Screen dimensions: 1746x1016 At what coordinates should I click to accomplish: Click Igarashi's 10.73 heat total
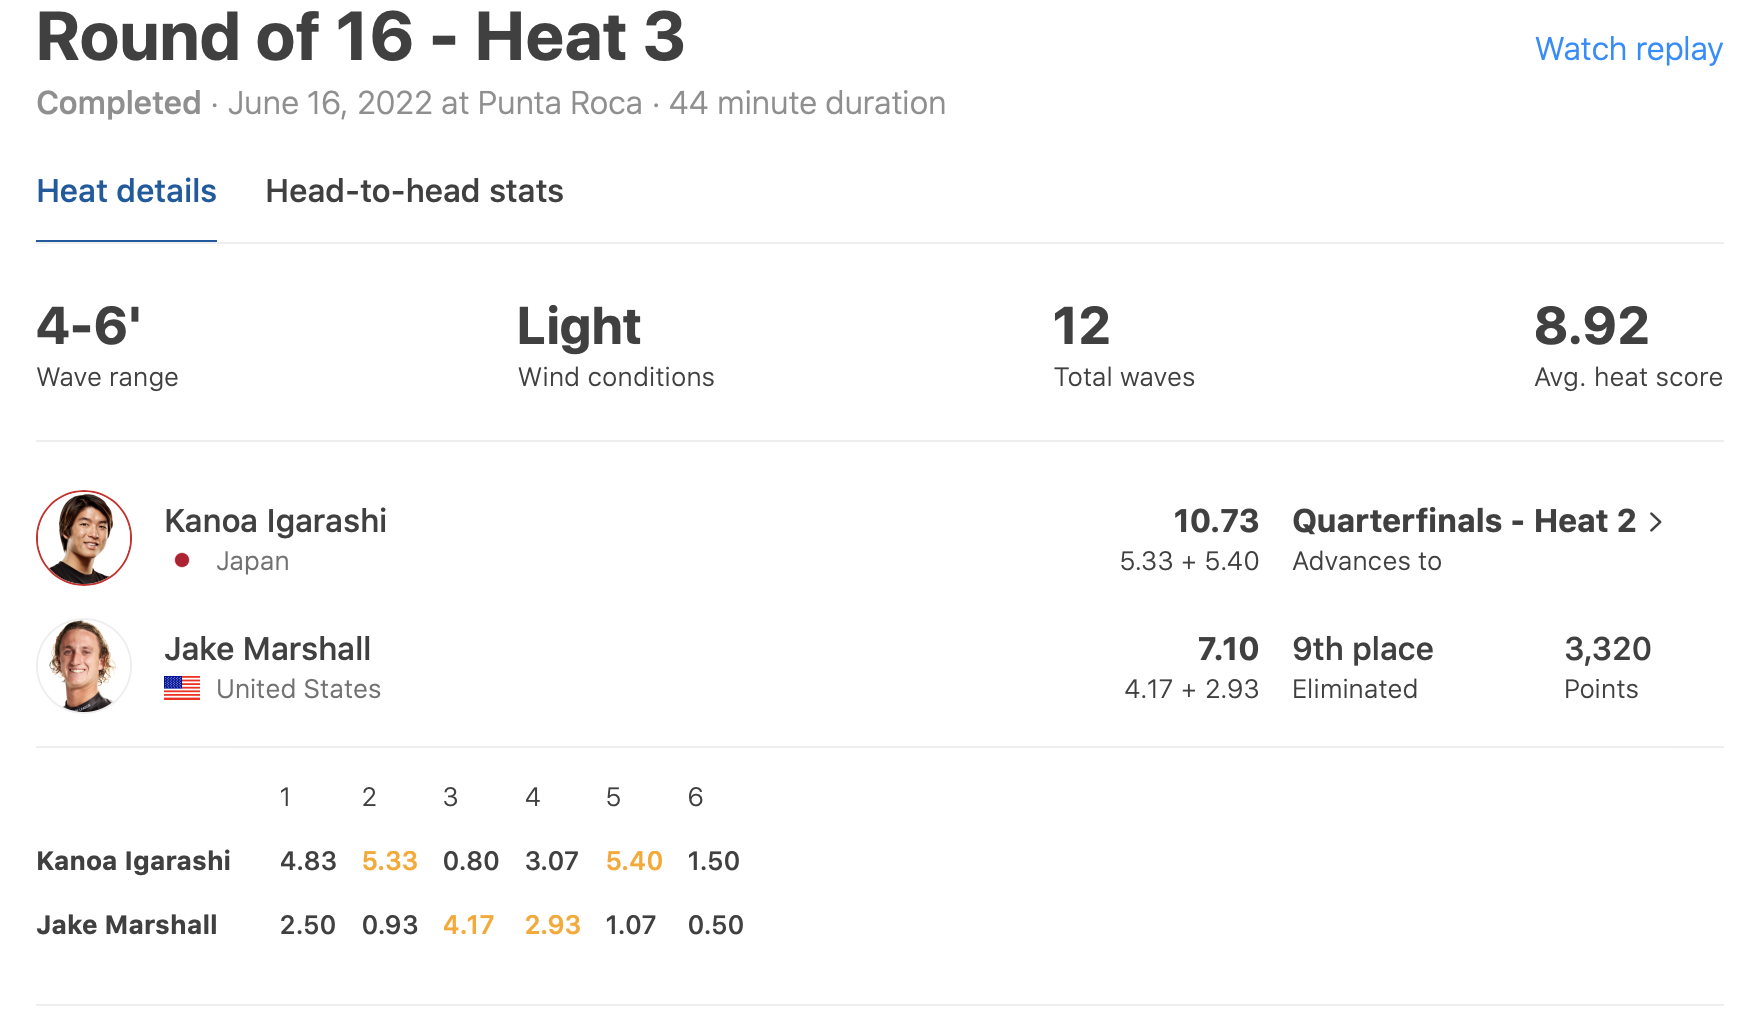(1215, 521)
